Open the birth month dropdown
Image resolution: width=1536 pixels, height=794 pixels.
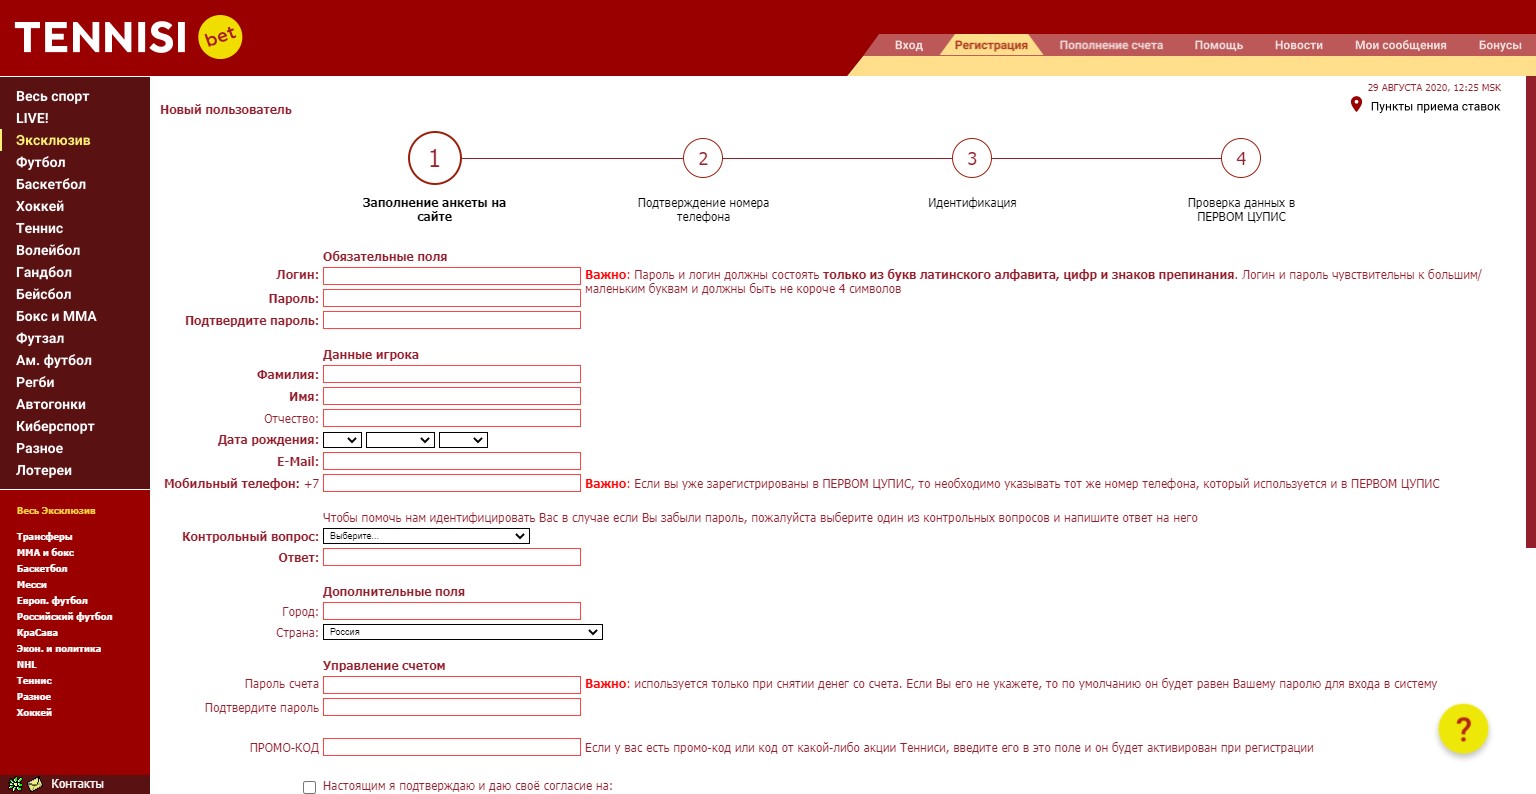tap(400, 440)
